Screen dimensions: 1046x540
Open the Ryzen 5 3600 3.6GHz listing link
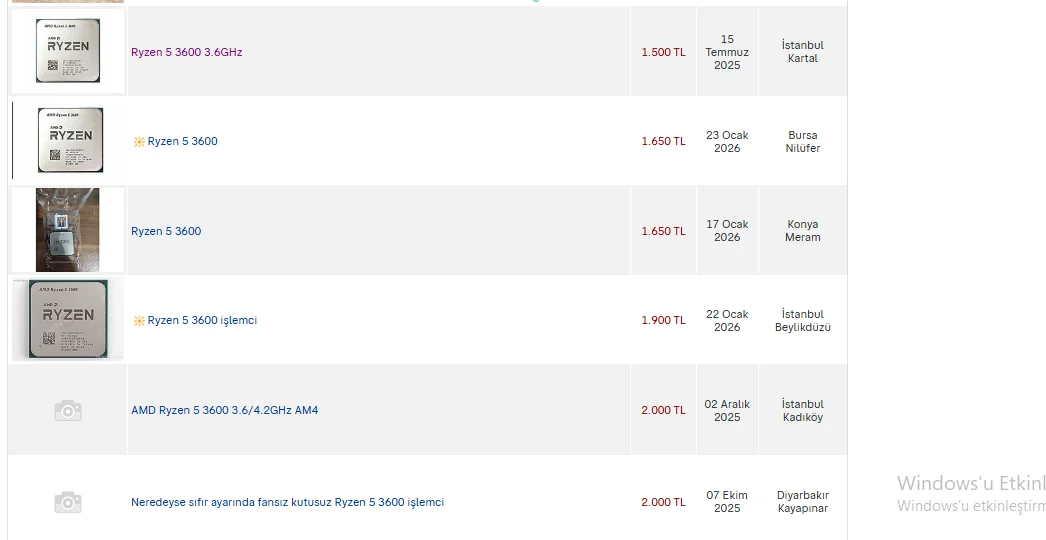187,52
